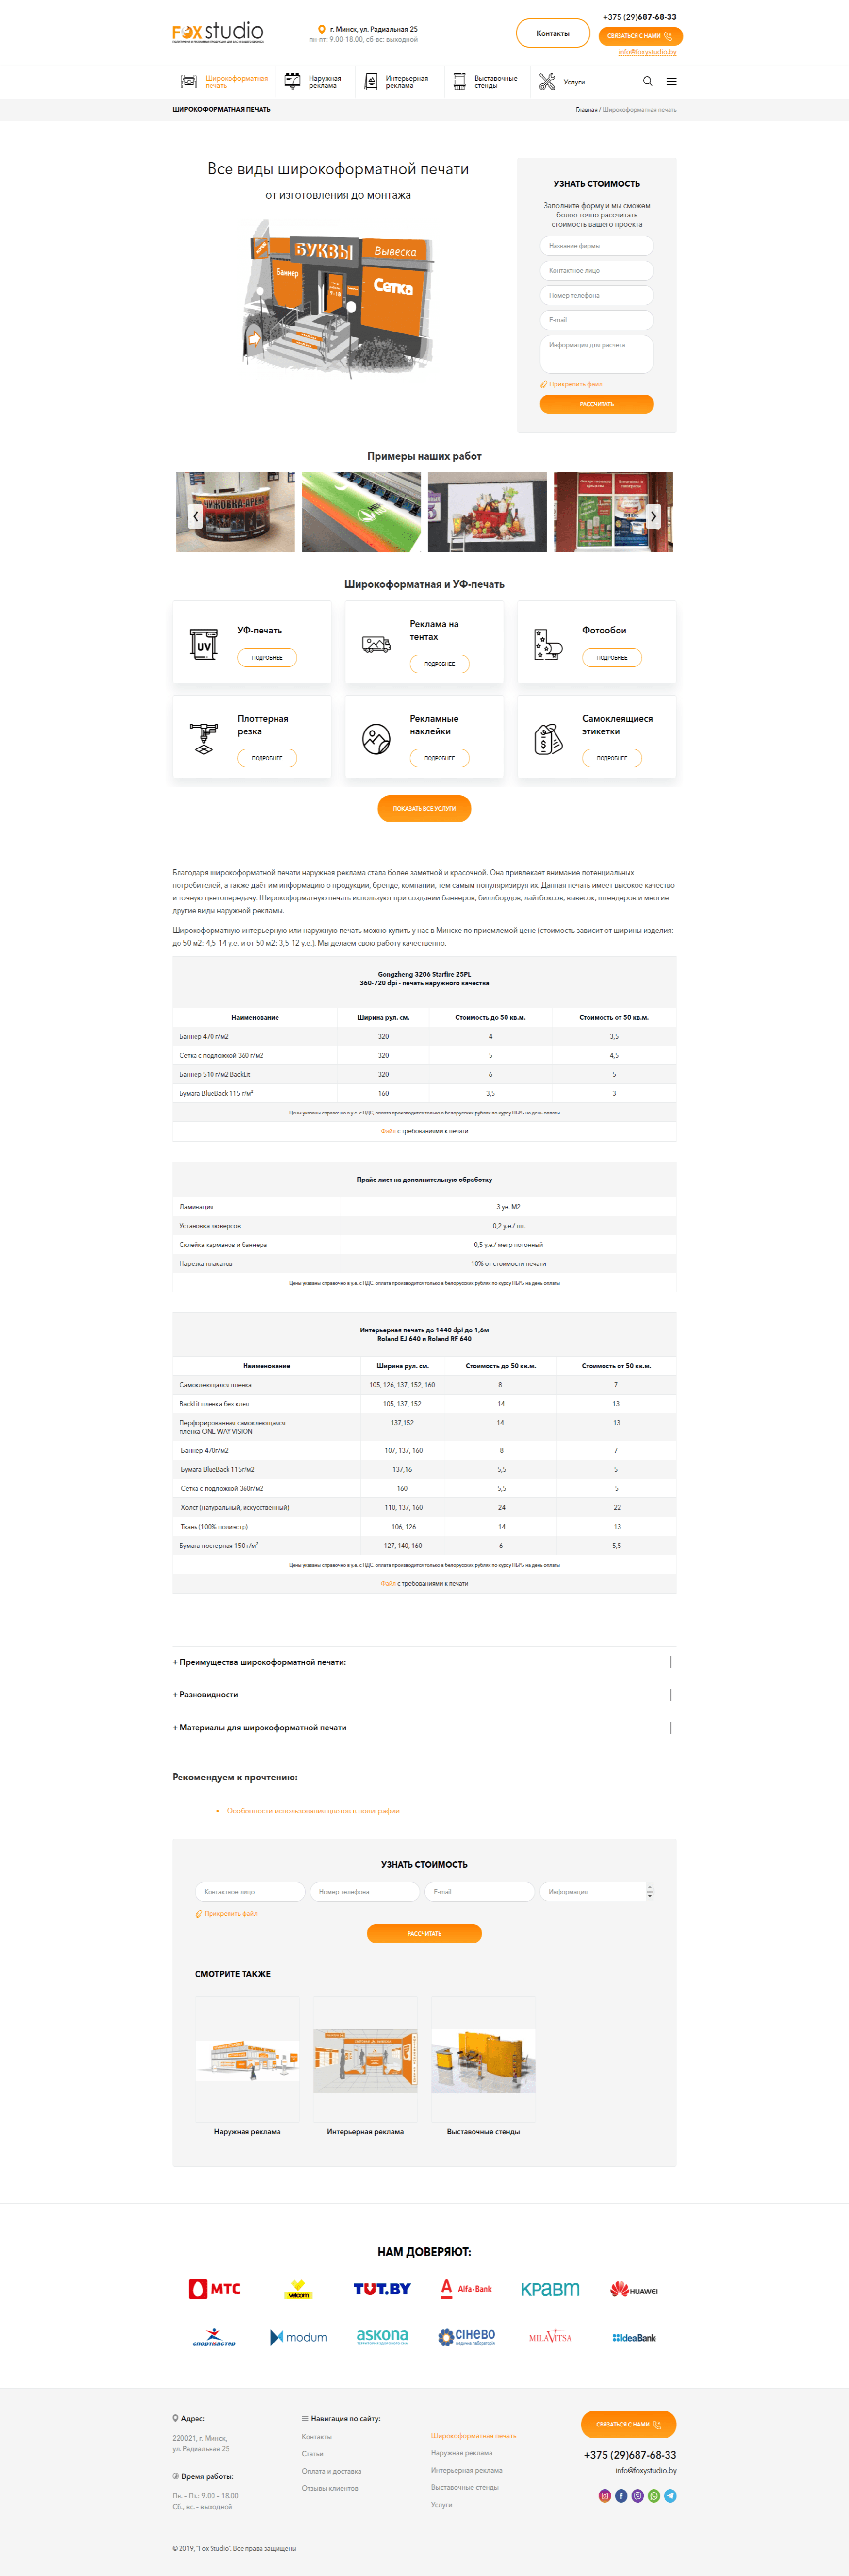
Task: Open the work example photo with fruits
Action: (x=487, y=512)
